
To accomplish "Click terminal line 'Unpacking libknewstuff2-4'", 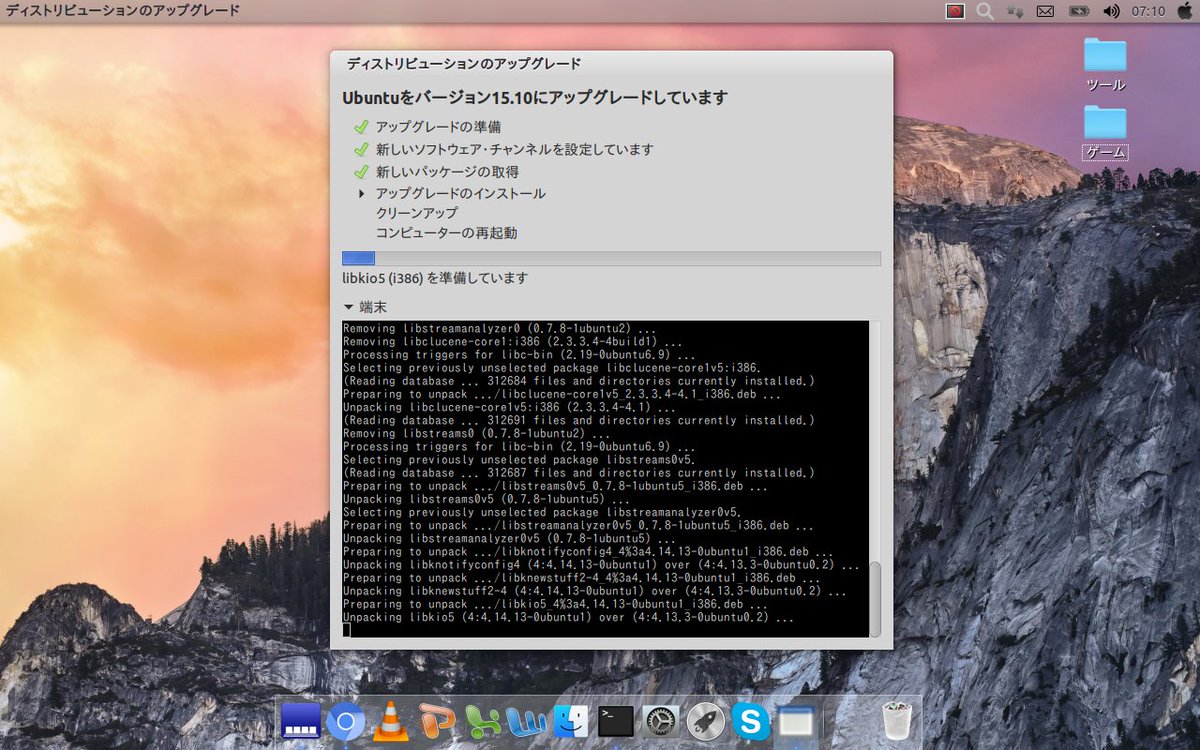I will tap(594, 591).
